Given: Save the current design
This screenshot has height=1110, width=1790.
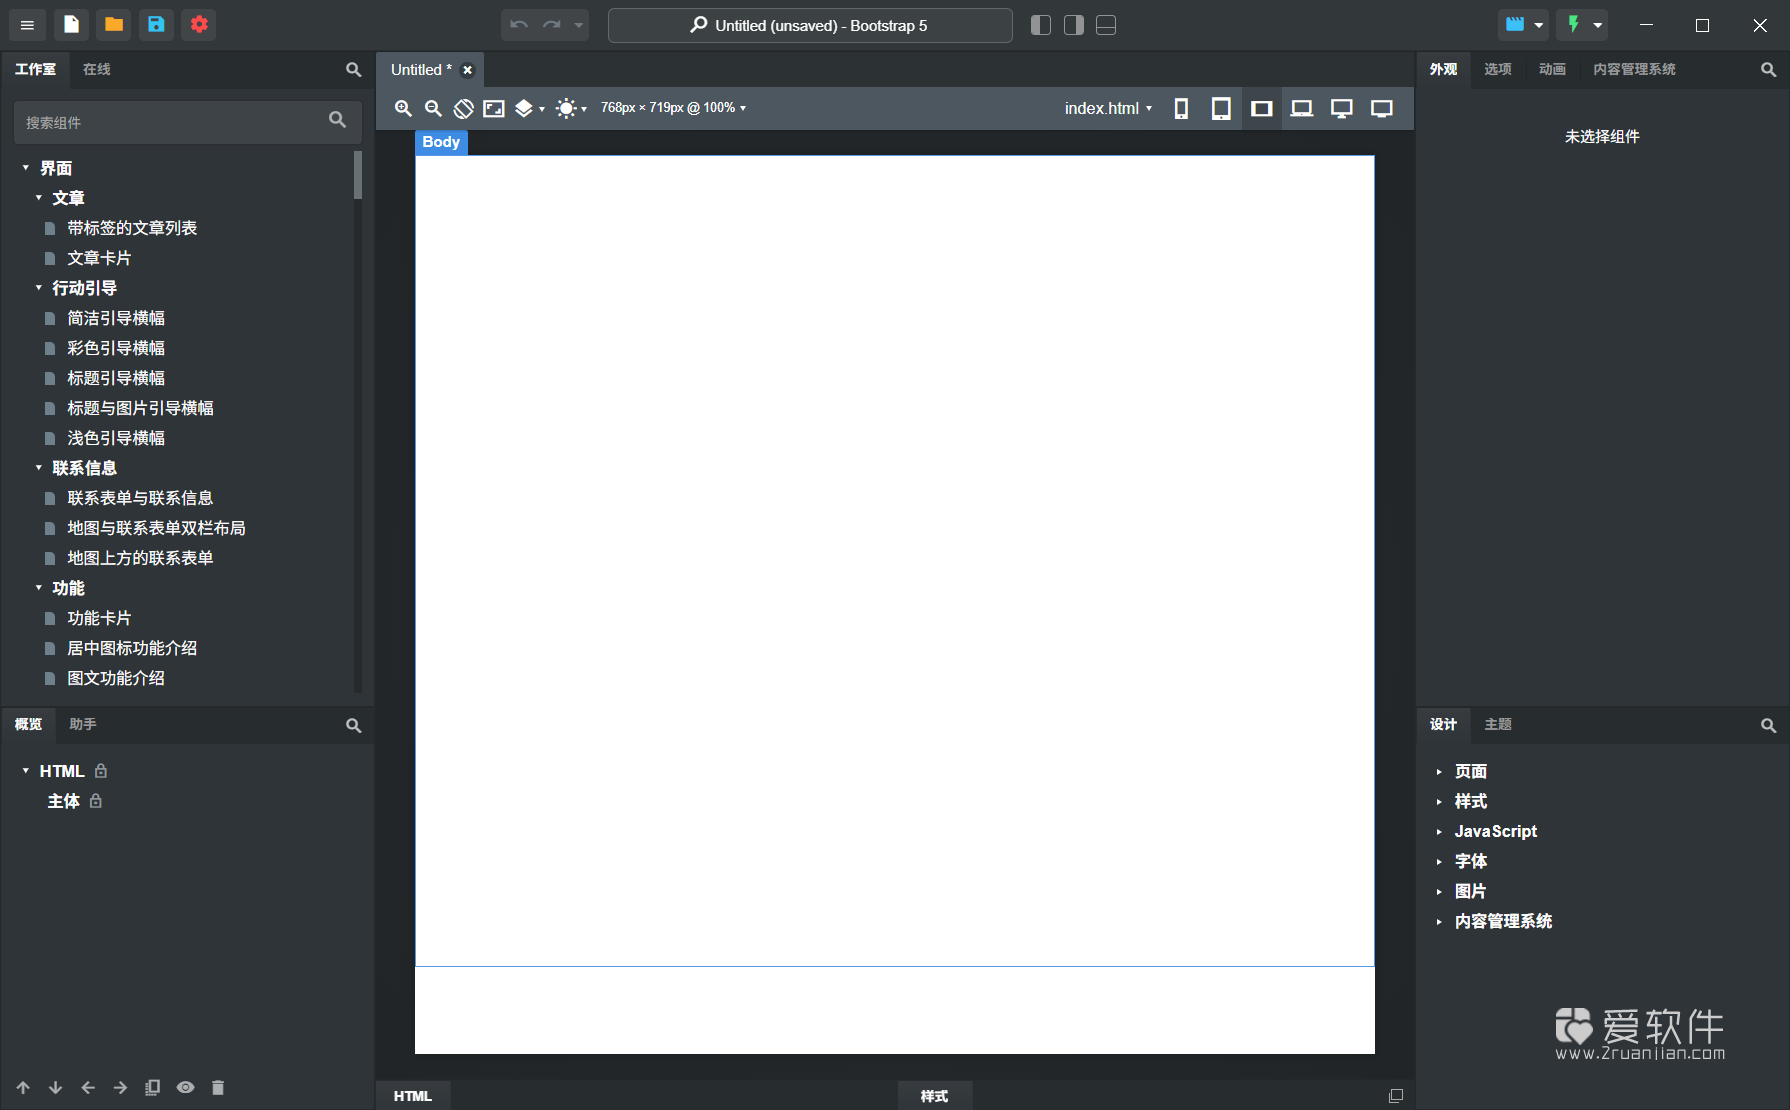Looking at the screenshot, I should (156, 25).
